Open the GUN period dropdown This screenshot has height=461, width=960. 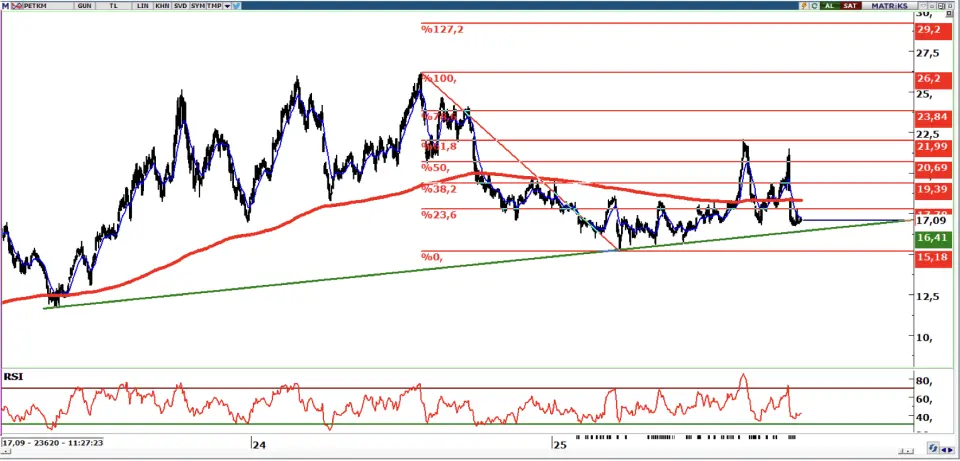pyautogui.click(x=84, y=6)
